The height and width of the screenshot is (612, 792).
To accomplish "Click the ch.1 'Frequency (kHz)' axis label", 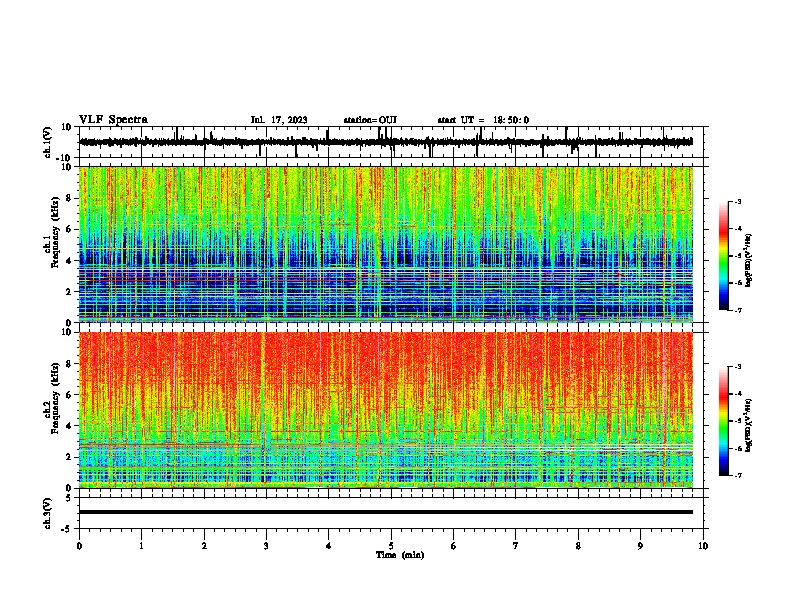I will click(x=55, y=233).
